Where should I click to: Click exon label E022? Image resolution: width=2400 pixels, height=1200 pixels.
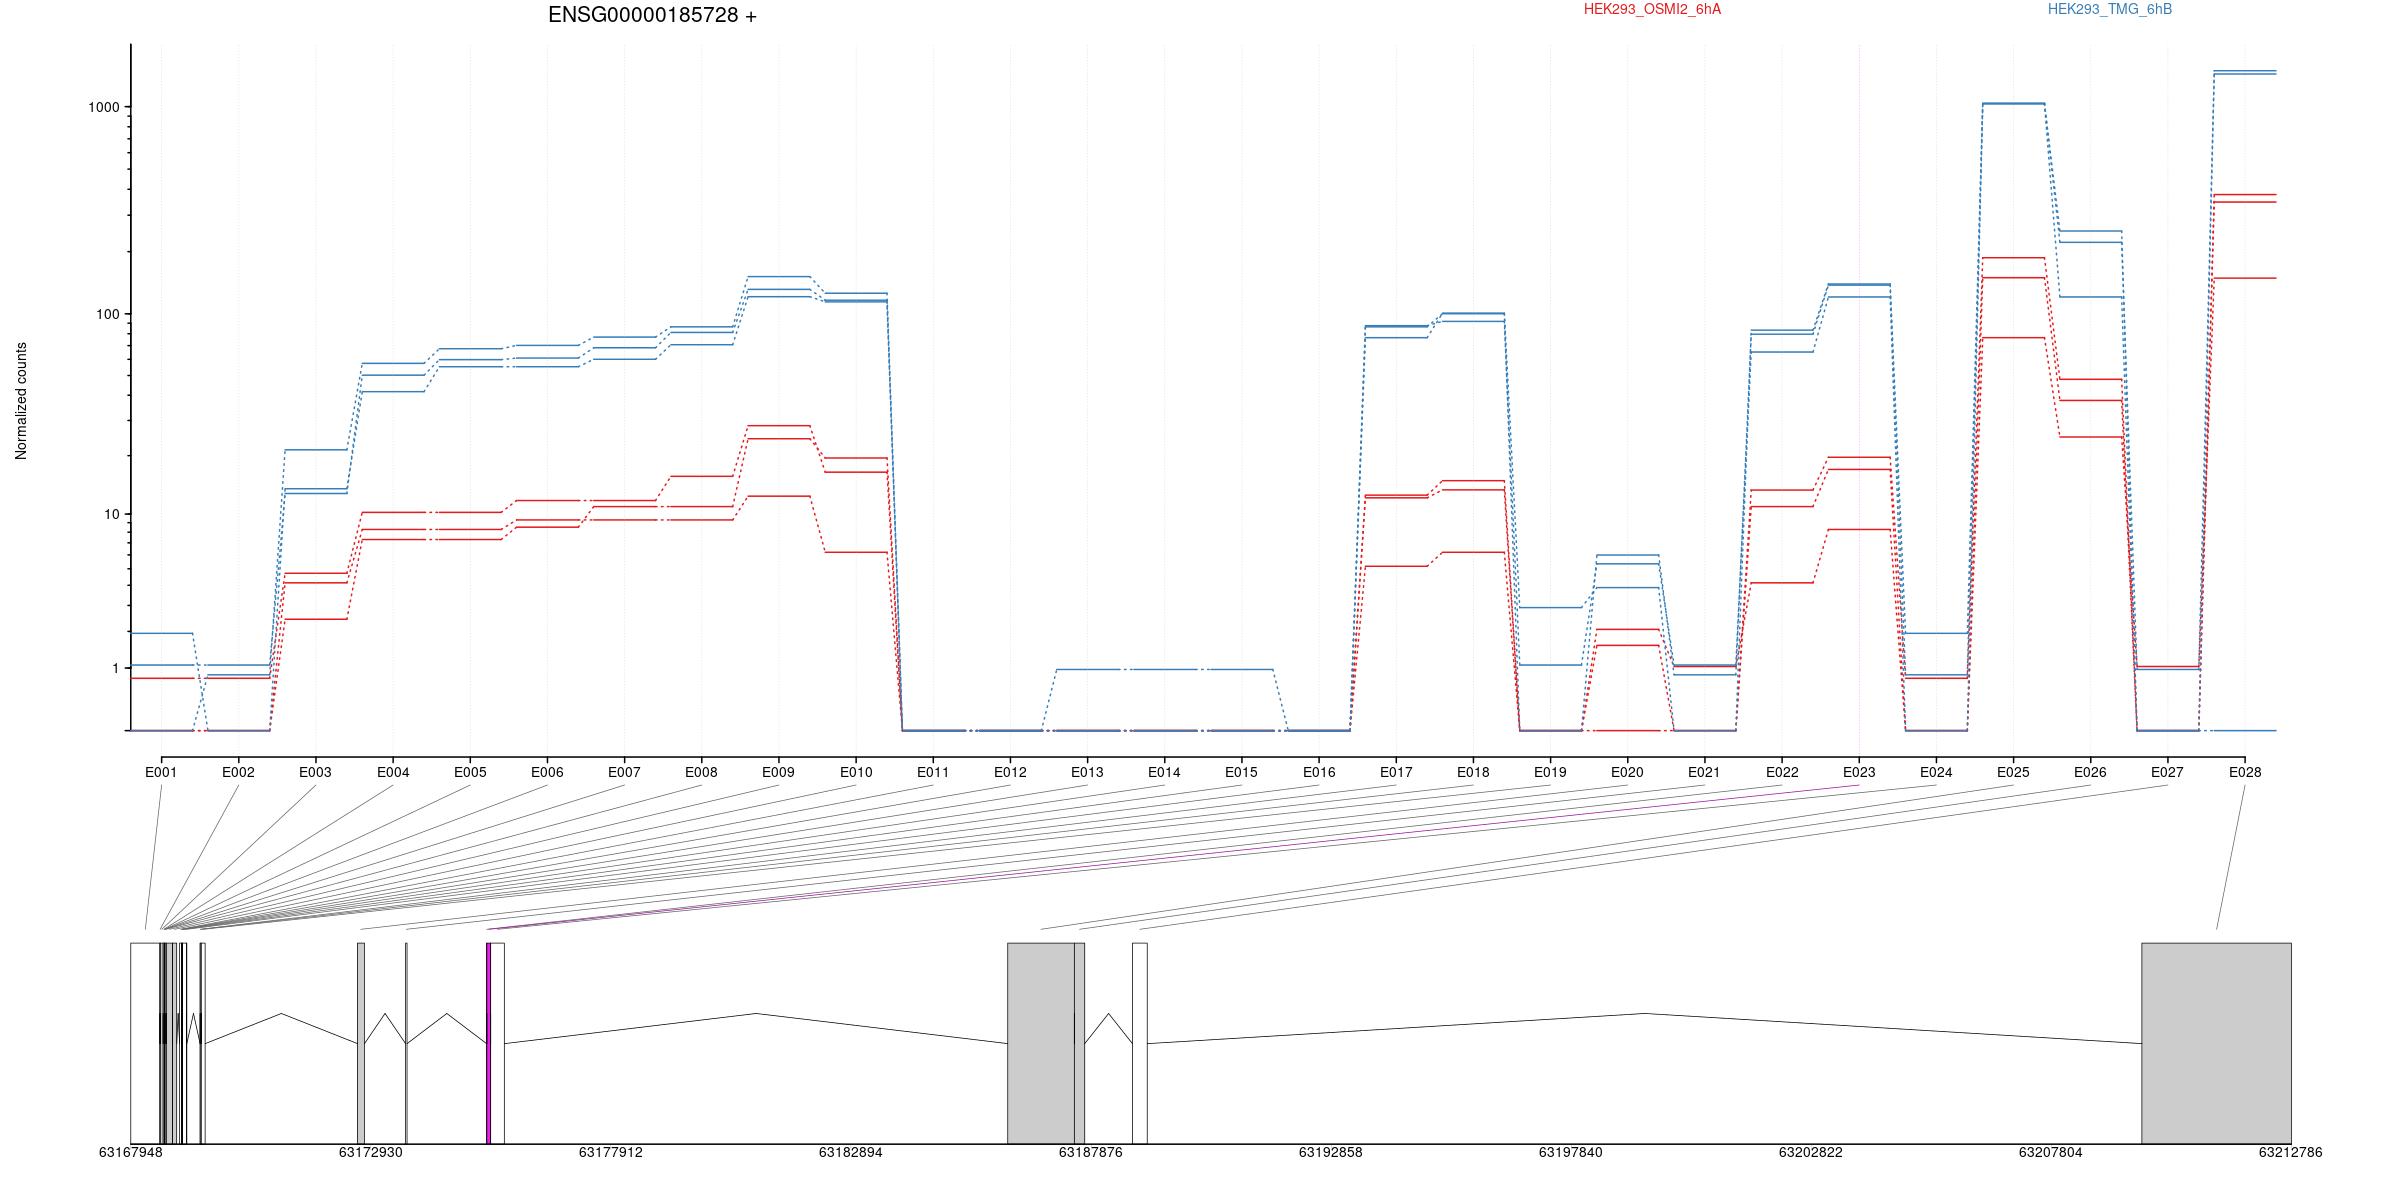pyautogui.click(x=1782, y=772)
